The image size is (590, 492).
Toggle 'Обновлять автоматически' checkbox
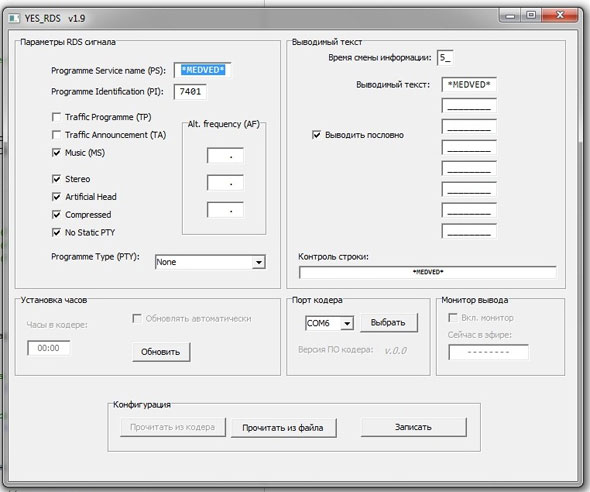137,319
